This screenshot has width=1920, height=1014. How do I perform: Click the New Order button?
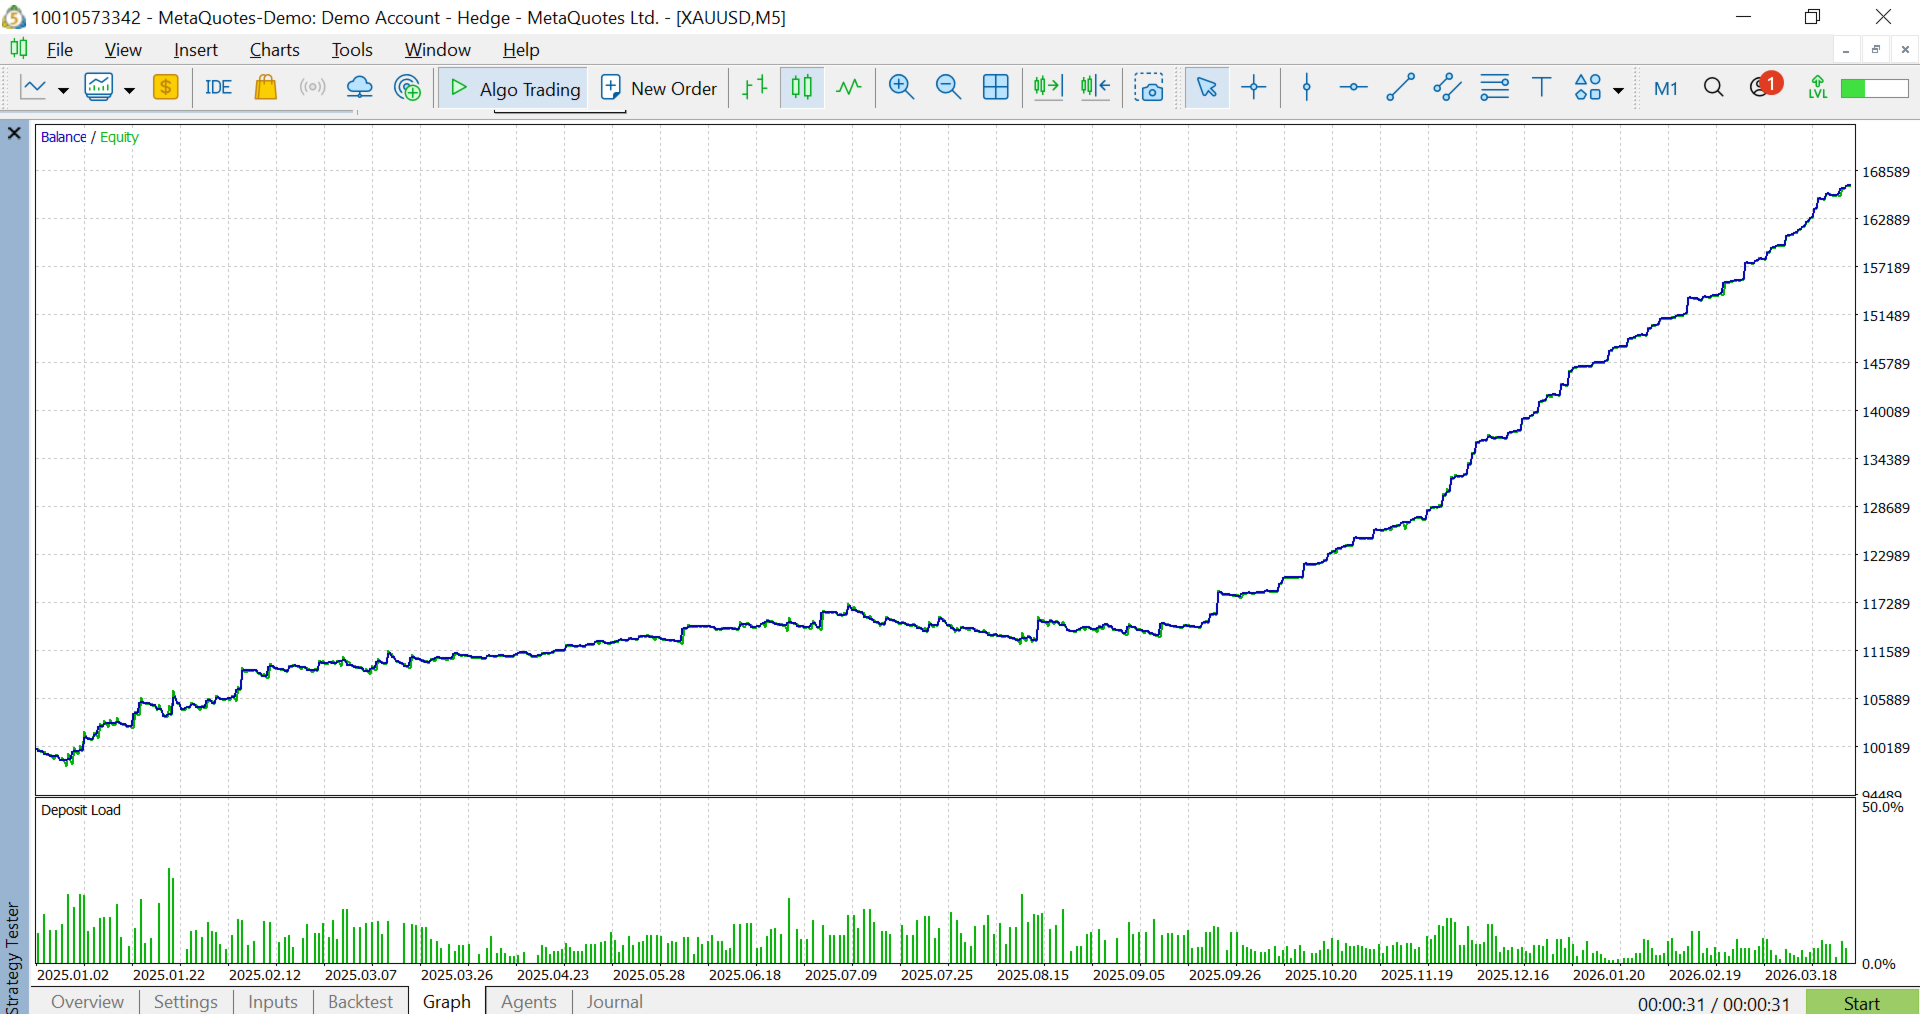pos(659,89)
